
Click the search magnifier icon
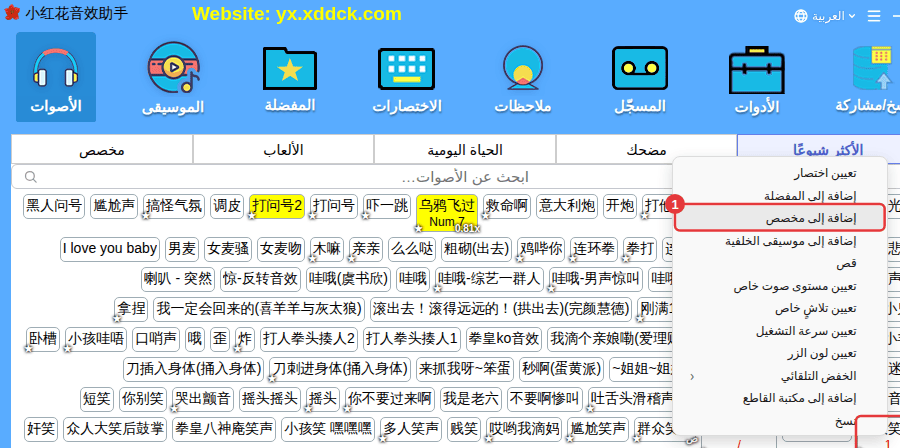click(x=31, y=176)
